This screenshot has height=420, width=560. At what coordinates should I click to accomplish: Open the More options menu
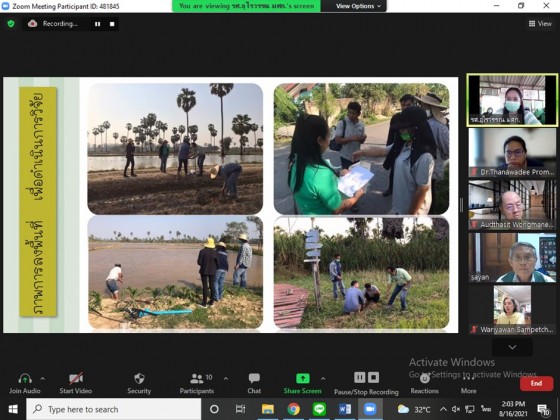tap(468, 383)
